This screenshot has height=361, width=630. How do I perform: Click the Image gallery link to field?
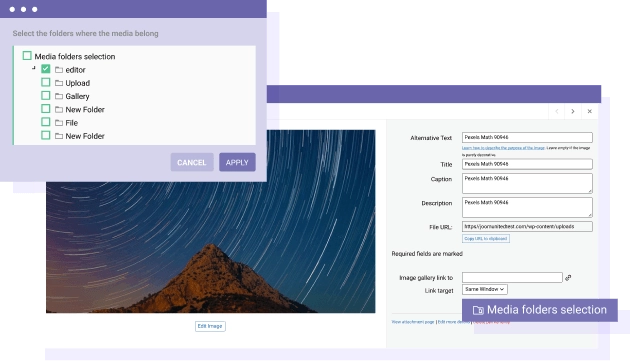coord(512,277)
